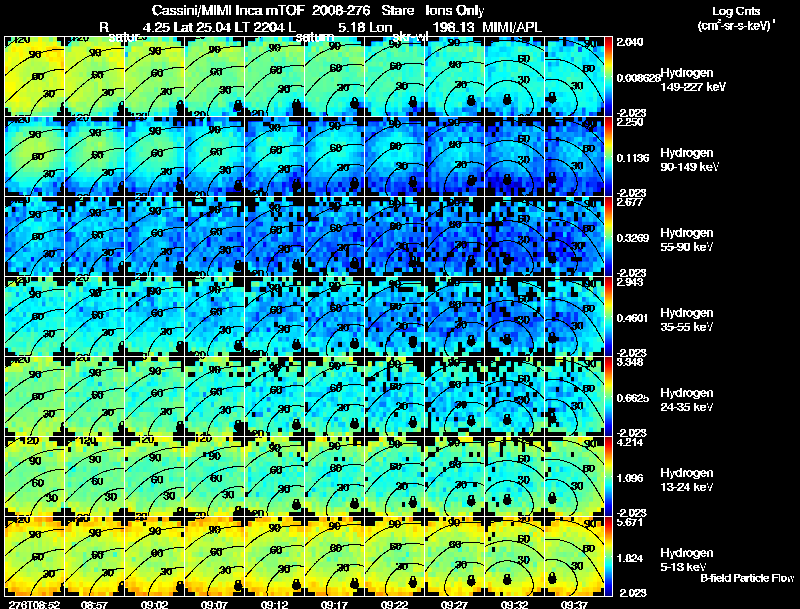800x609 pixels.
Task: Click the colorbar maximum value '4.214'
Action: tap(630, 442)
